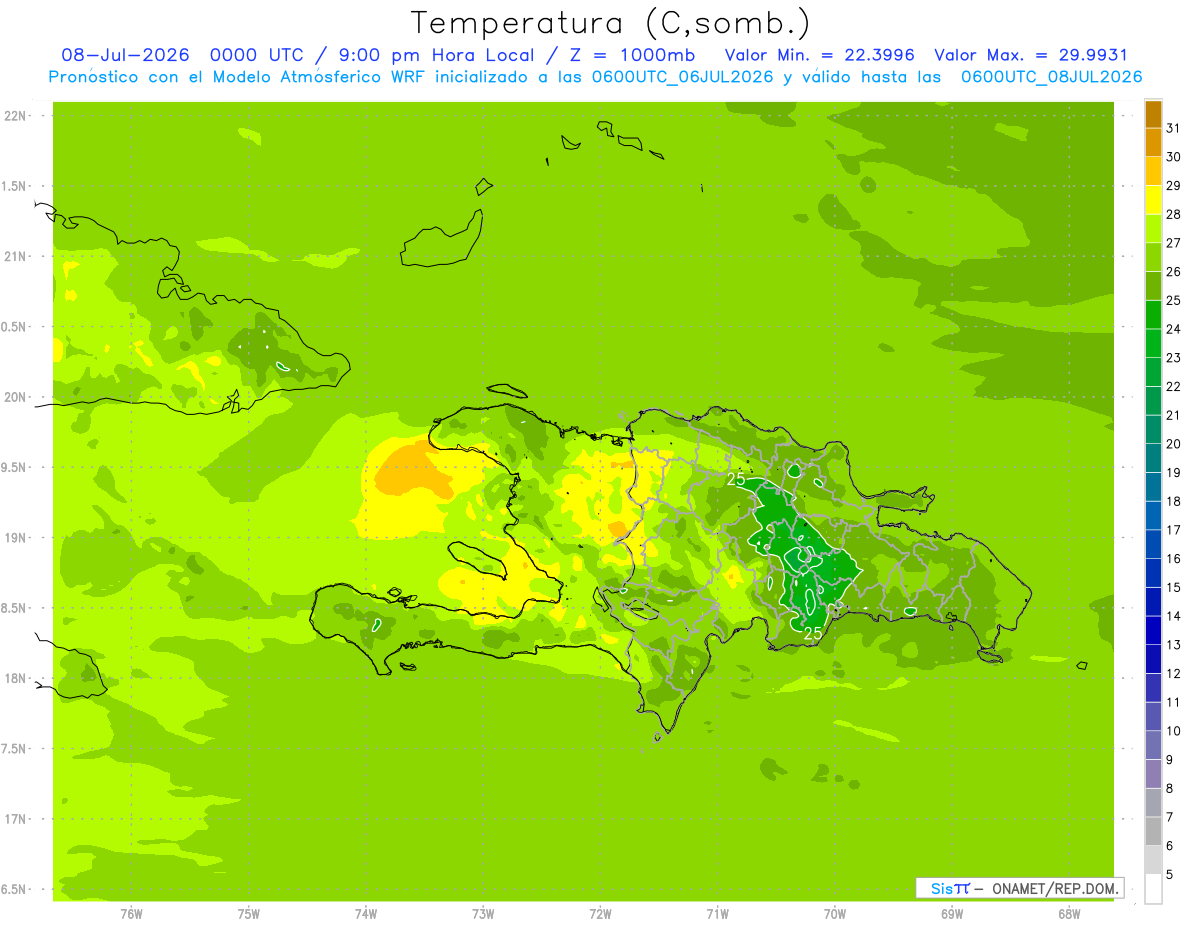This screenshot has height=927, width=1200.
Task: Click the title "Temperatura (C,somb.)"
Action: point(612,23)
